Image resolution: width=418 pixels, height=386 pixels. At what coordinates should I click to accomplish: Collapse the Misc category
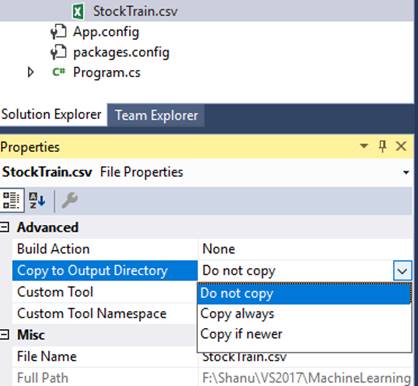point(4,334)
